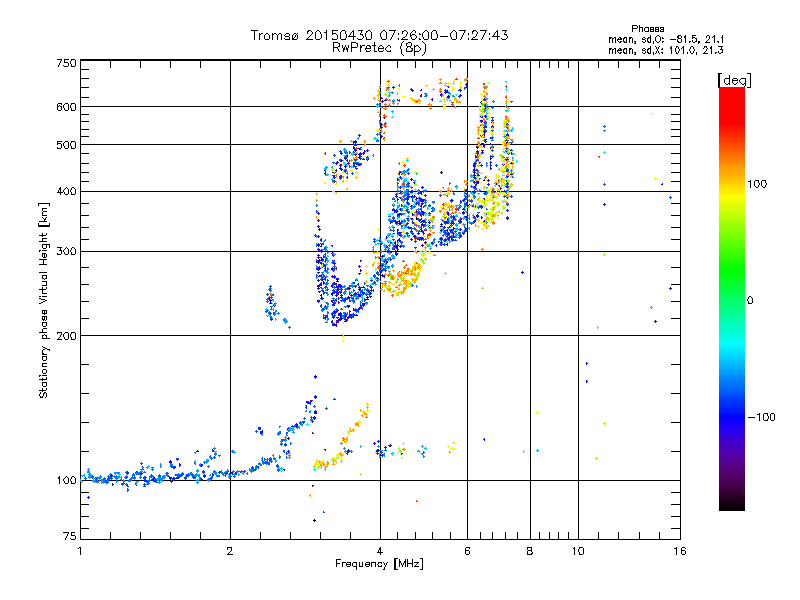
Task: Click the x-axis tick label "6"
Action: tap(467, 551)
